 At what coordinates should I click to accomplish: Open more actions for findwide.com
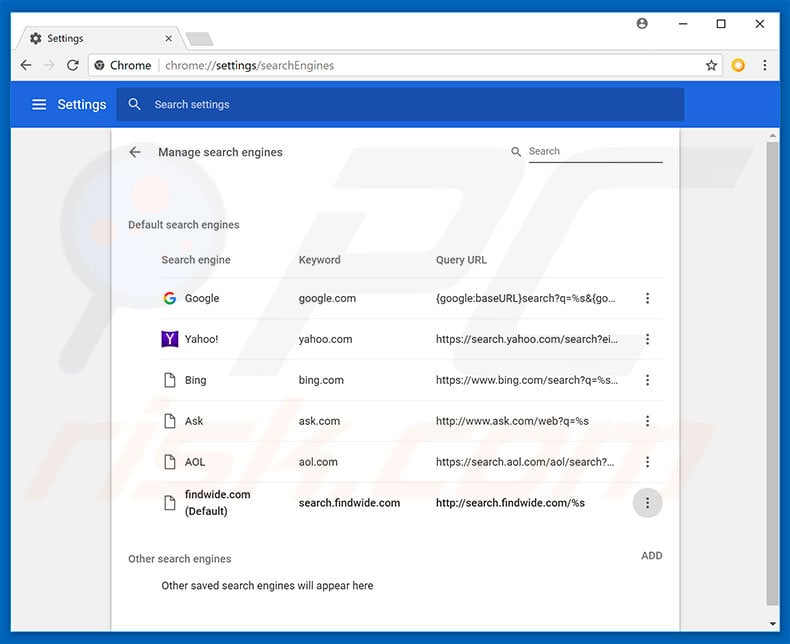click(647, 502)
